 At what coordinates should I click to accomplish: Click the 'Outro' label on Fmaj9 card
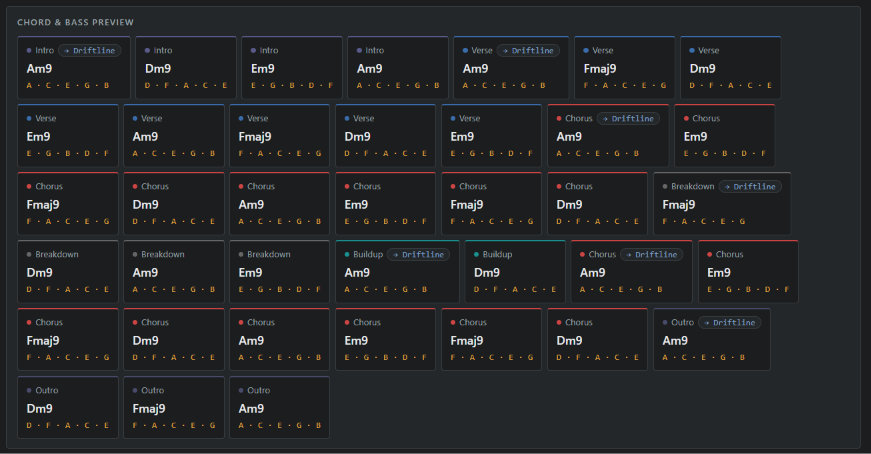point(152,391)
